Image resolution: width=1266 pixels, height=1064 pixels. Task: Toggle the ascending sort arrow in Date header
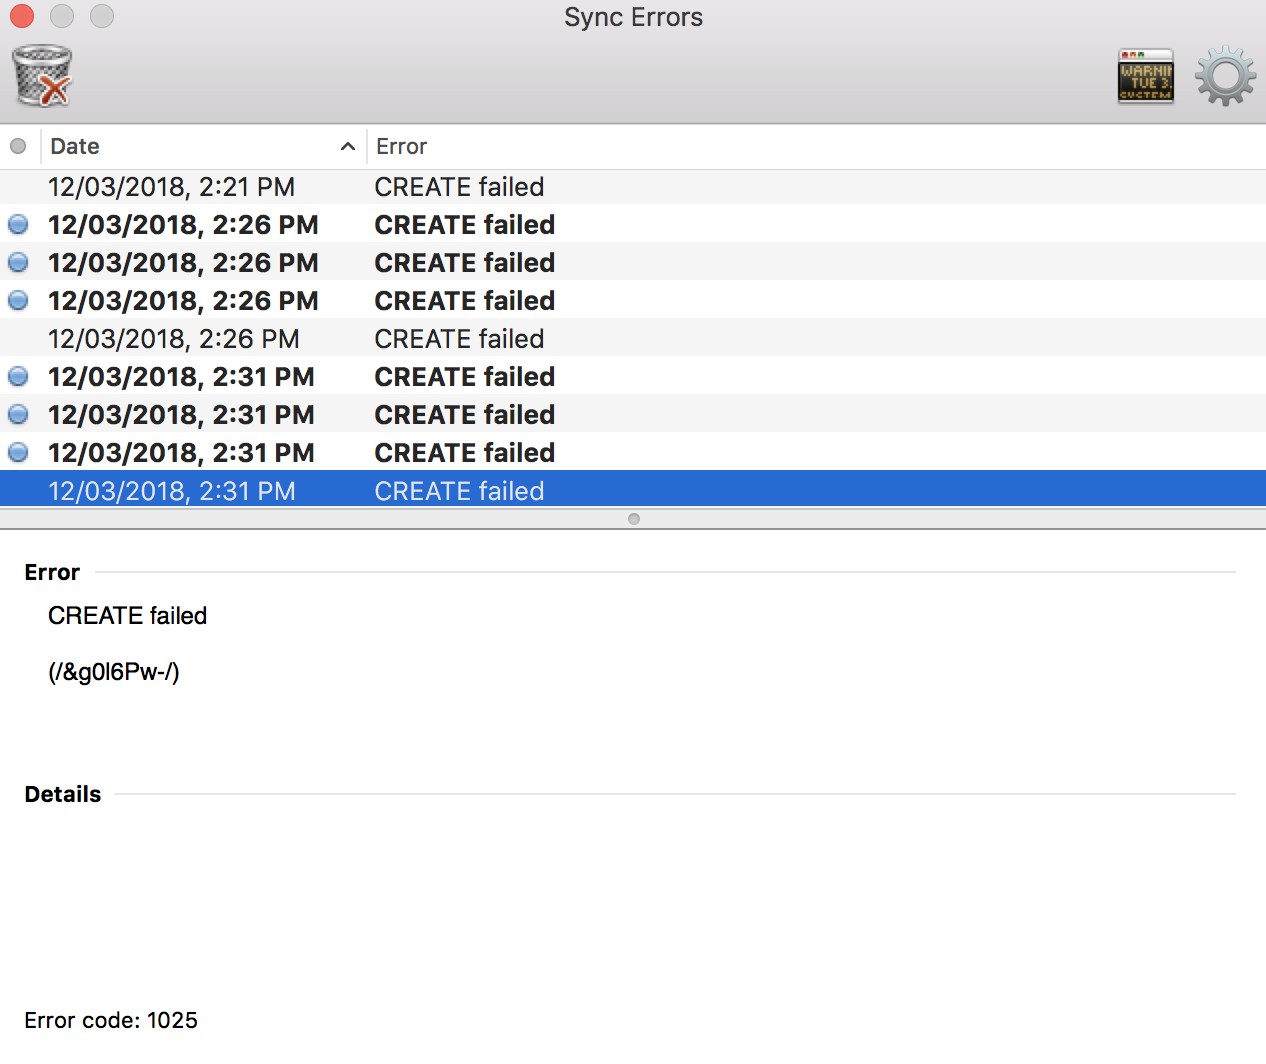point(347,147)
